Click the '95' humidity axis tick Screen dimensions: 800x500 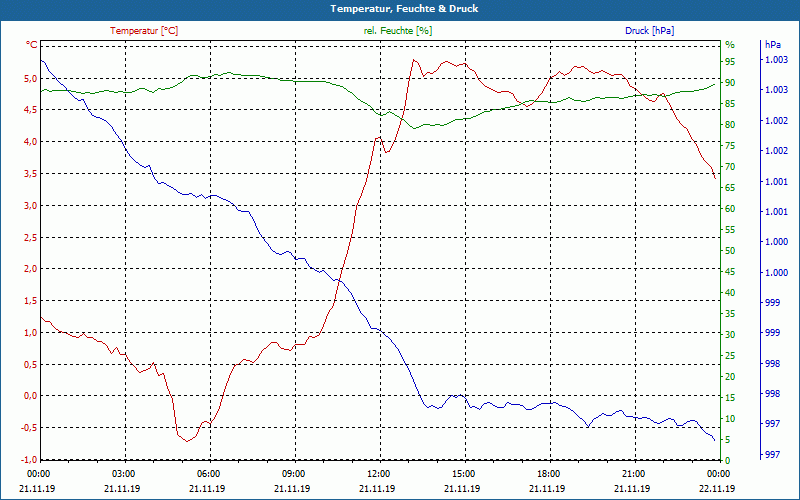tap(730, 62)
